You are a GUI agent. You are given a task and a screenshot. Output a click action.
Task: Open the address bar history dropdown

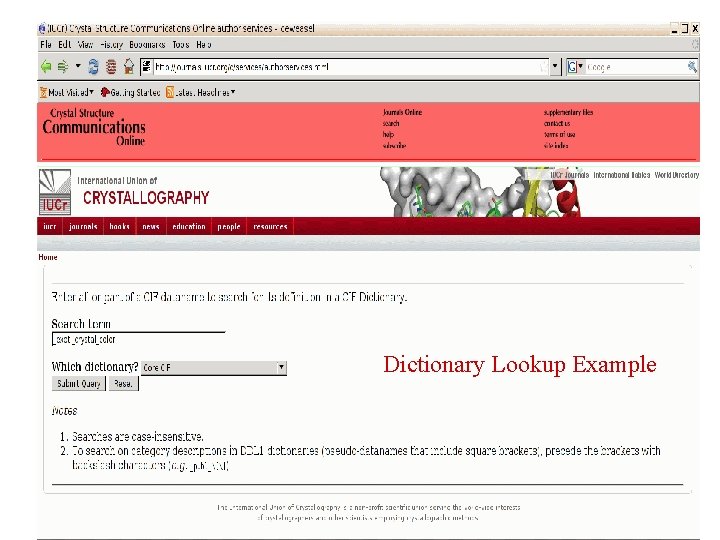coord(555,67)
